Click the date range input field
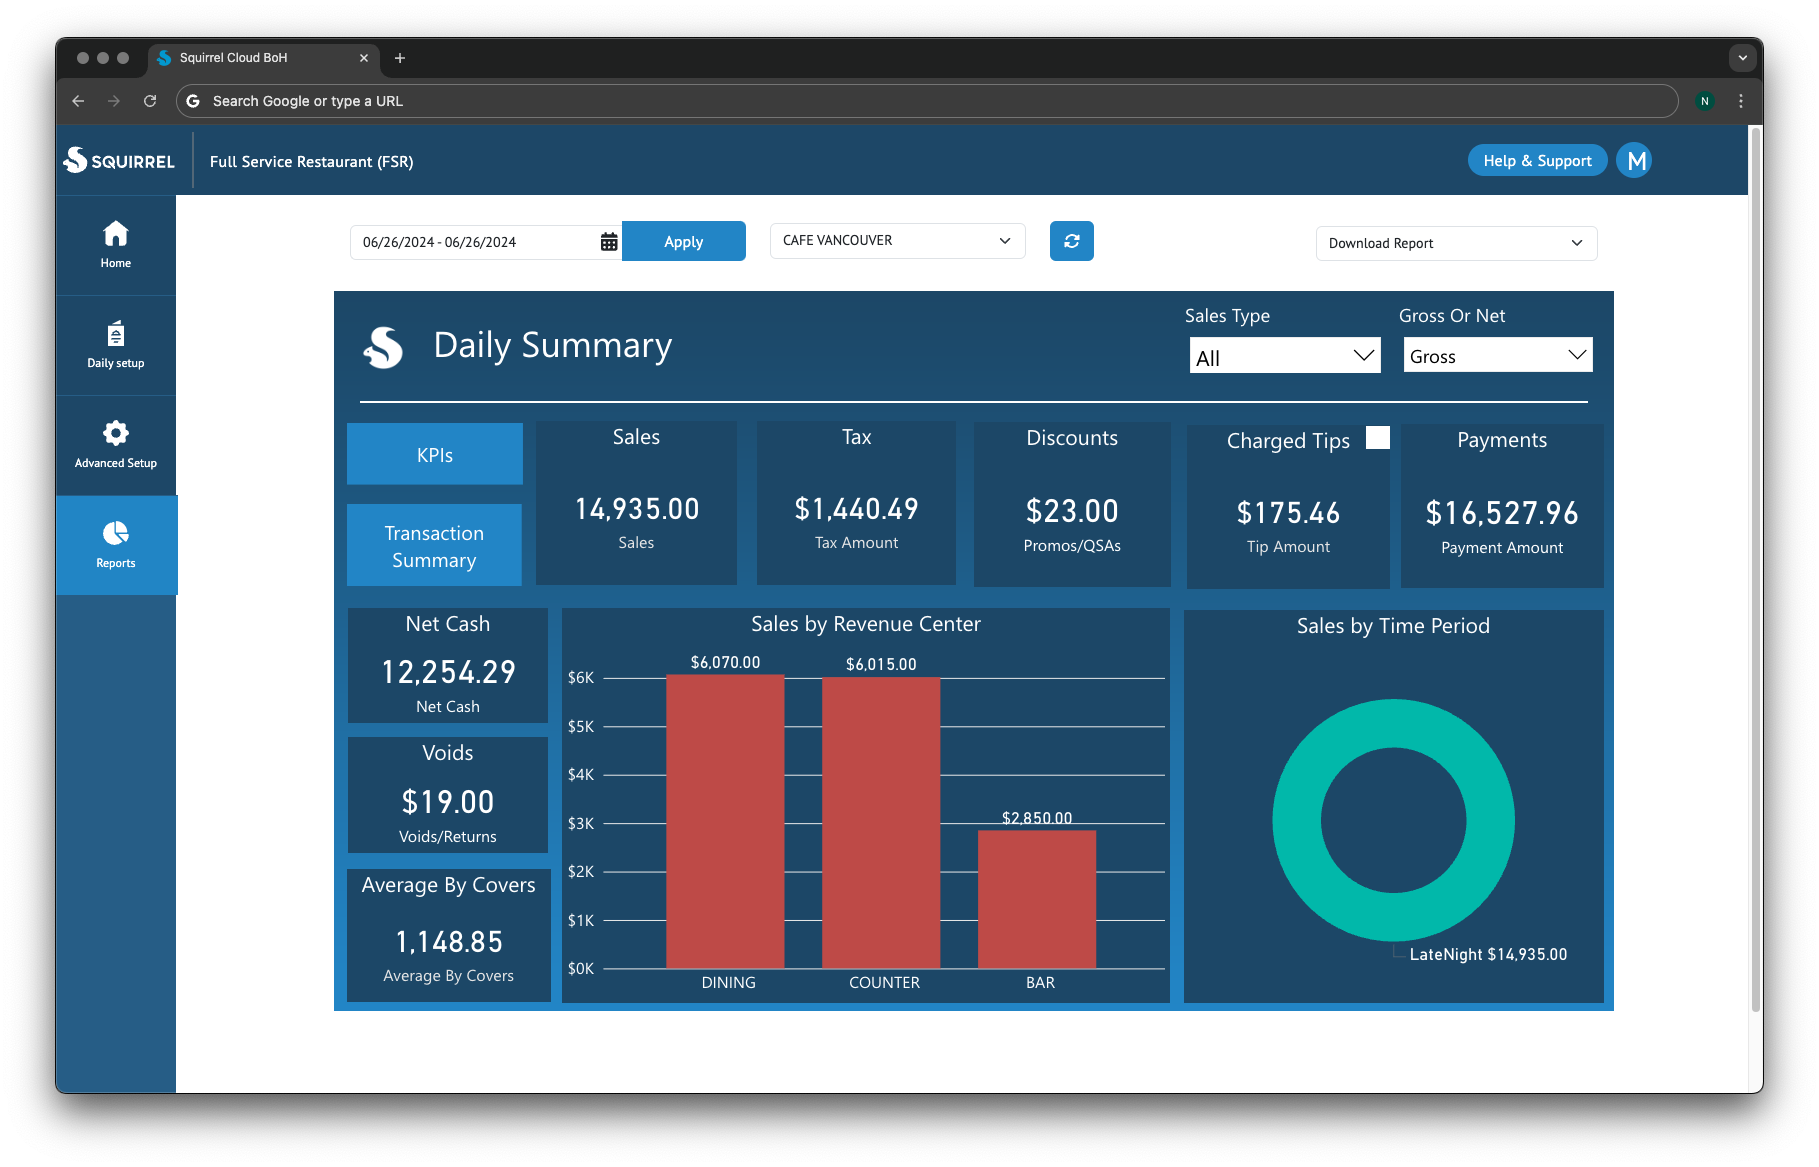This screenshot has height=1167, width=1819. [x=475, y=242]
